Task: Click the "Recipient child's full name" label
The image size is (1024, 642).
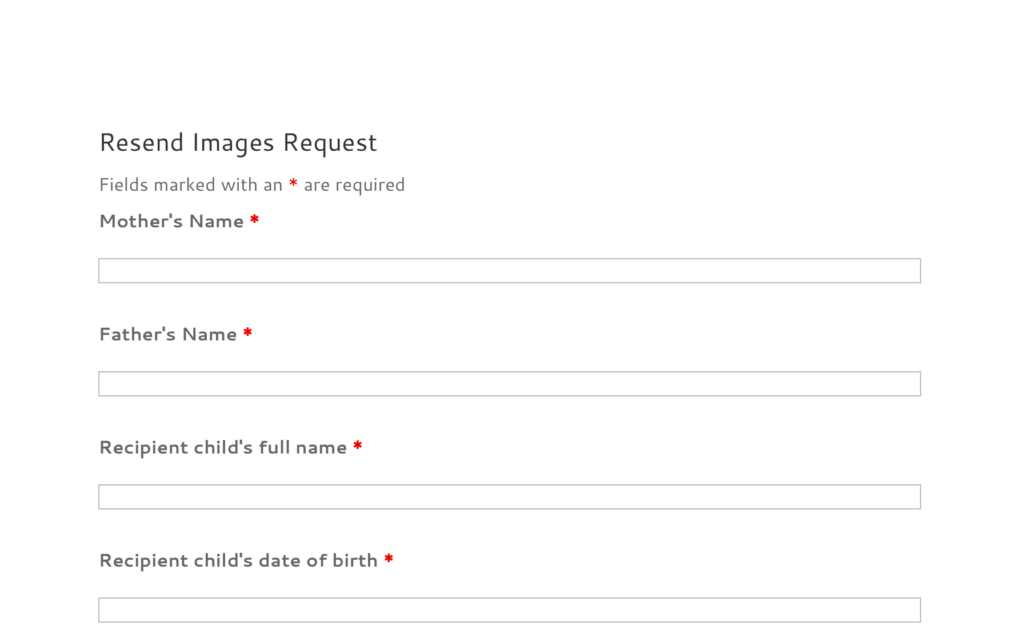Action: coord(223,447)
